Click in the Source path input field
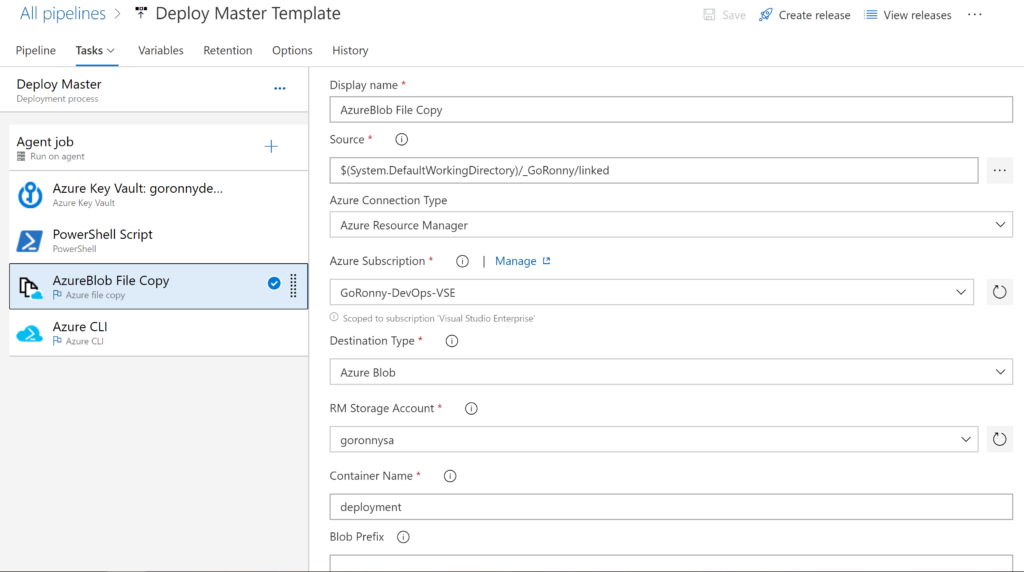The height and width of the screenshot is (572, 1024). pyautogui.click(x=654, y=170)
